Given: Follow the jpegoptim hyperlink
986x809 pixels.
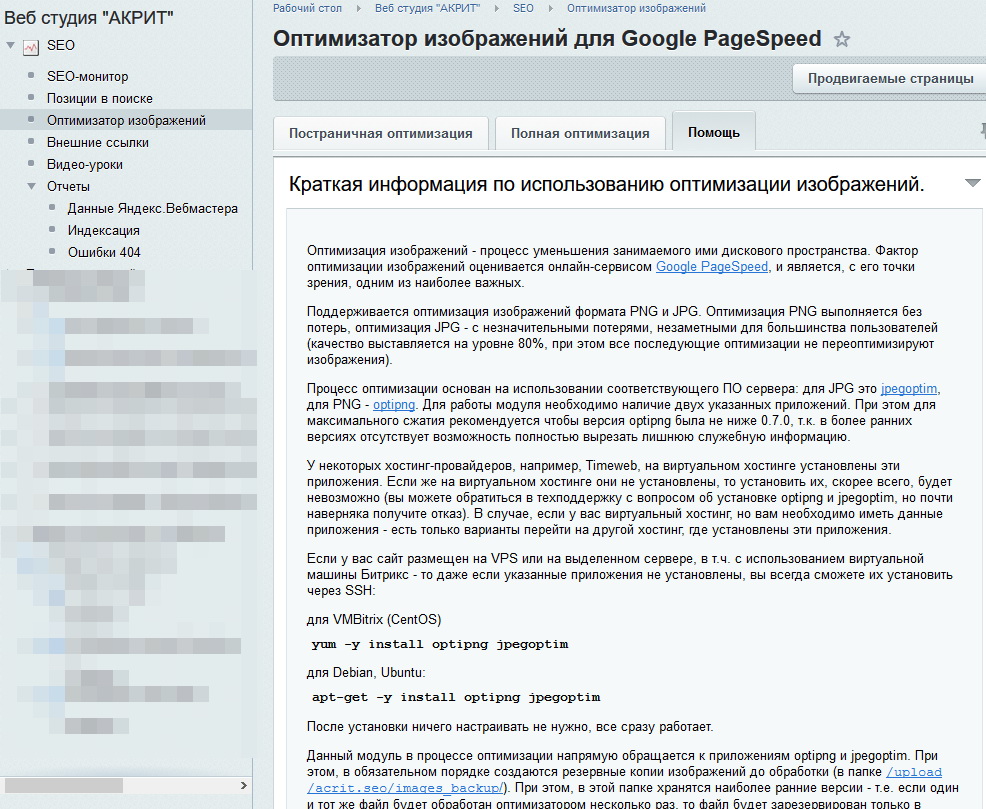Looking at the screenshot, I should (x=909, y=389).
